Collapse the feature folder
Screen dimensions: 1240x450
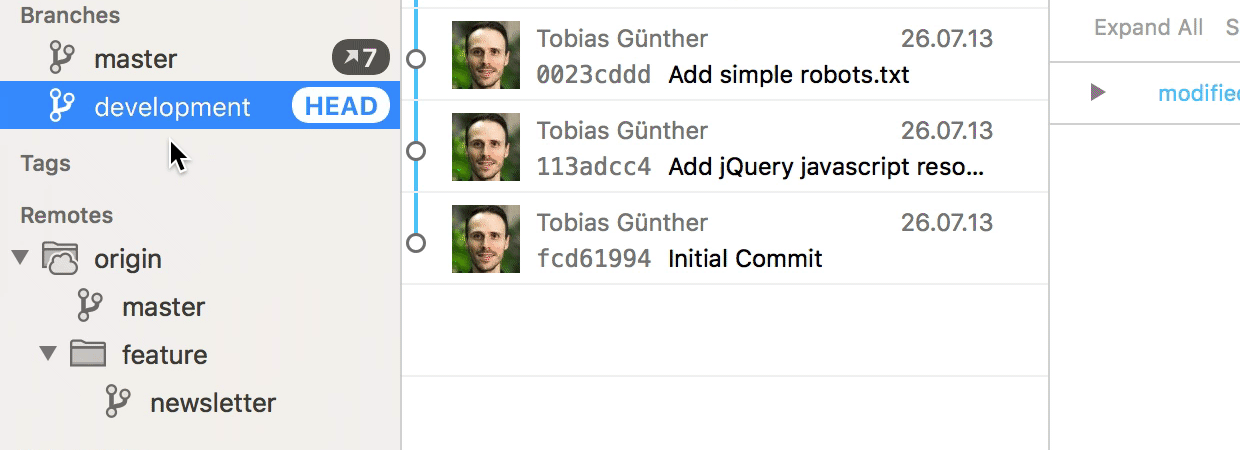(47, 354)
